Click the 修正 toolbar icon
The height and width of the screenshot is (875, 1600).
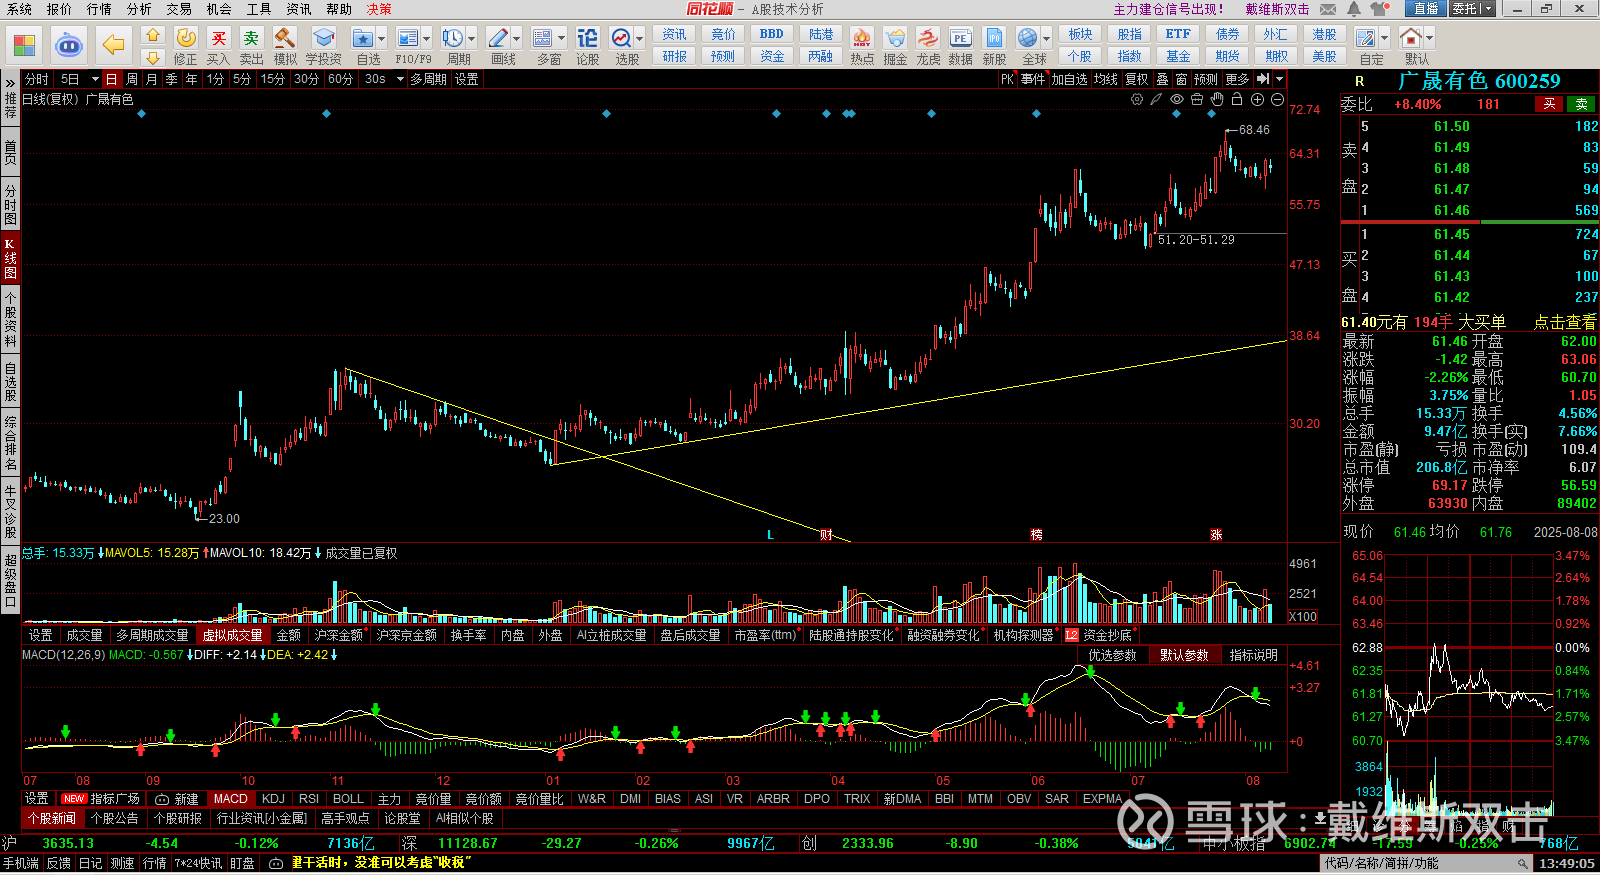click(x=186, y=38)
